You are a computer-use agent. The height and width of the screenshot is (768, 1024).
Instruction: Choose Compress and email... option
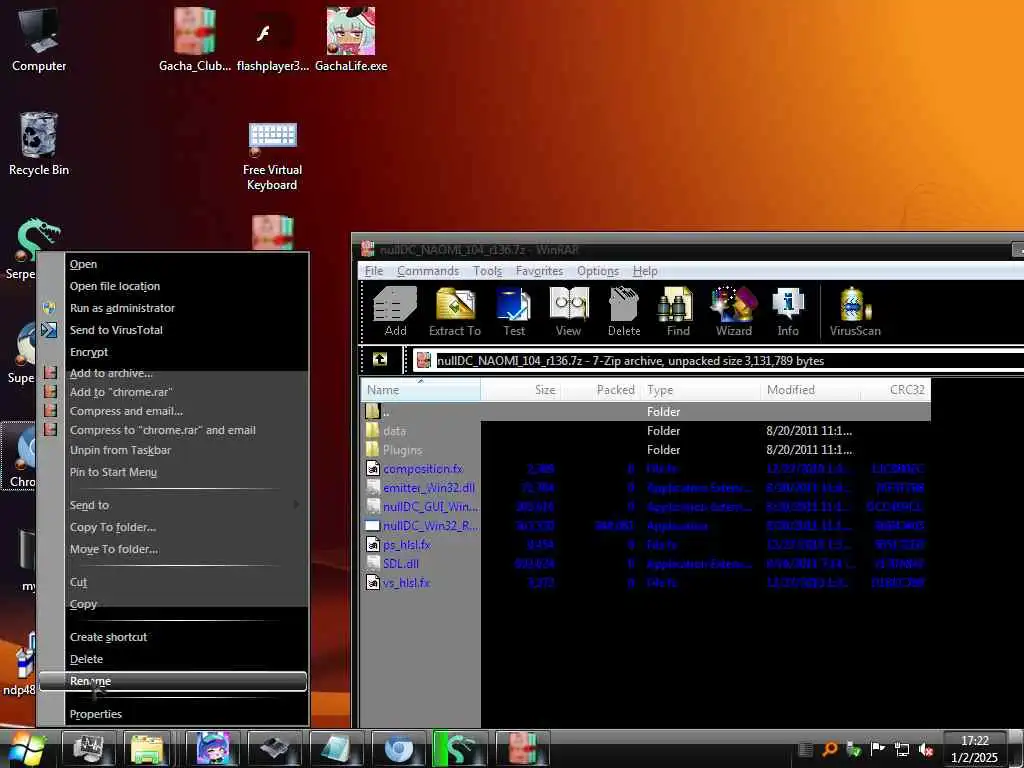[172, 411]
